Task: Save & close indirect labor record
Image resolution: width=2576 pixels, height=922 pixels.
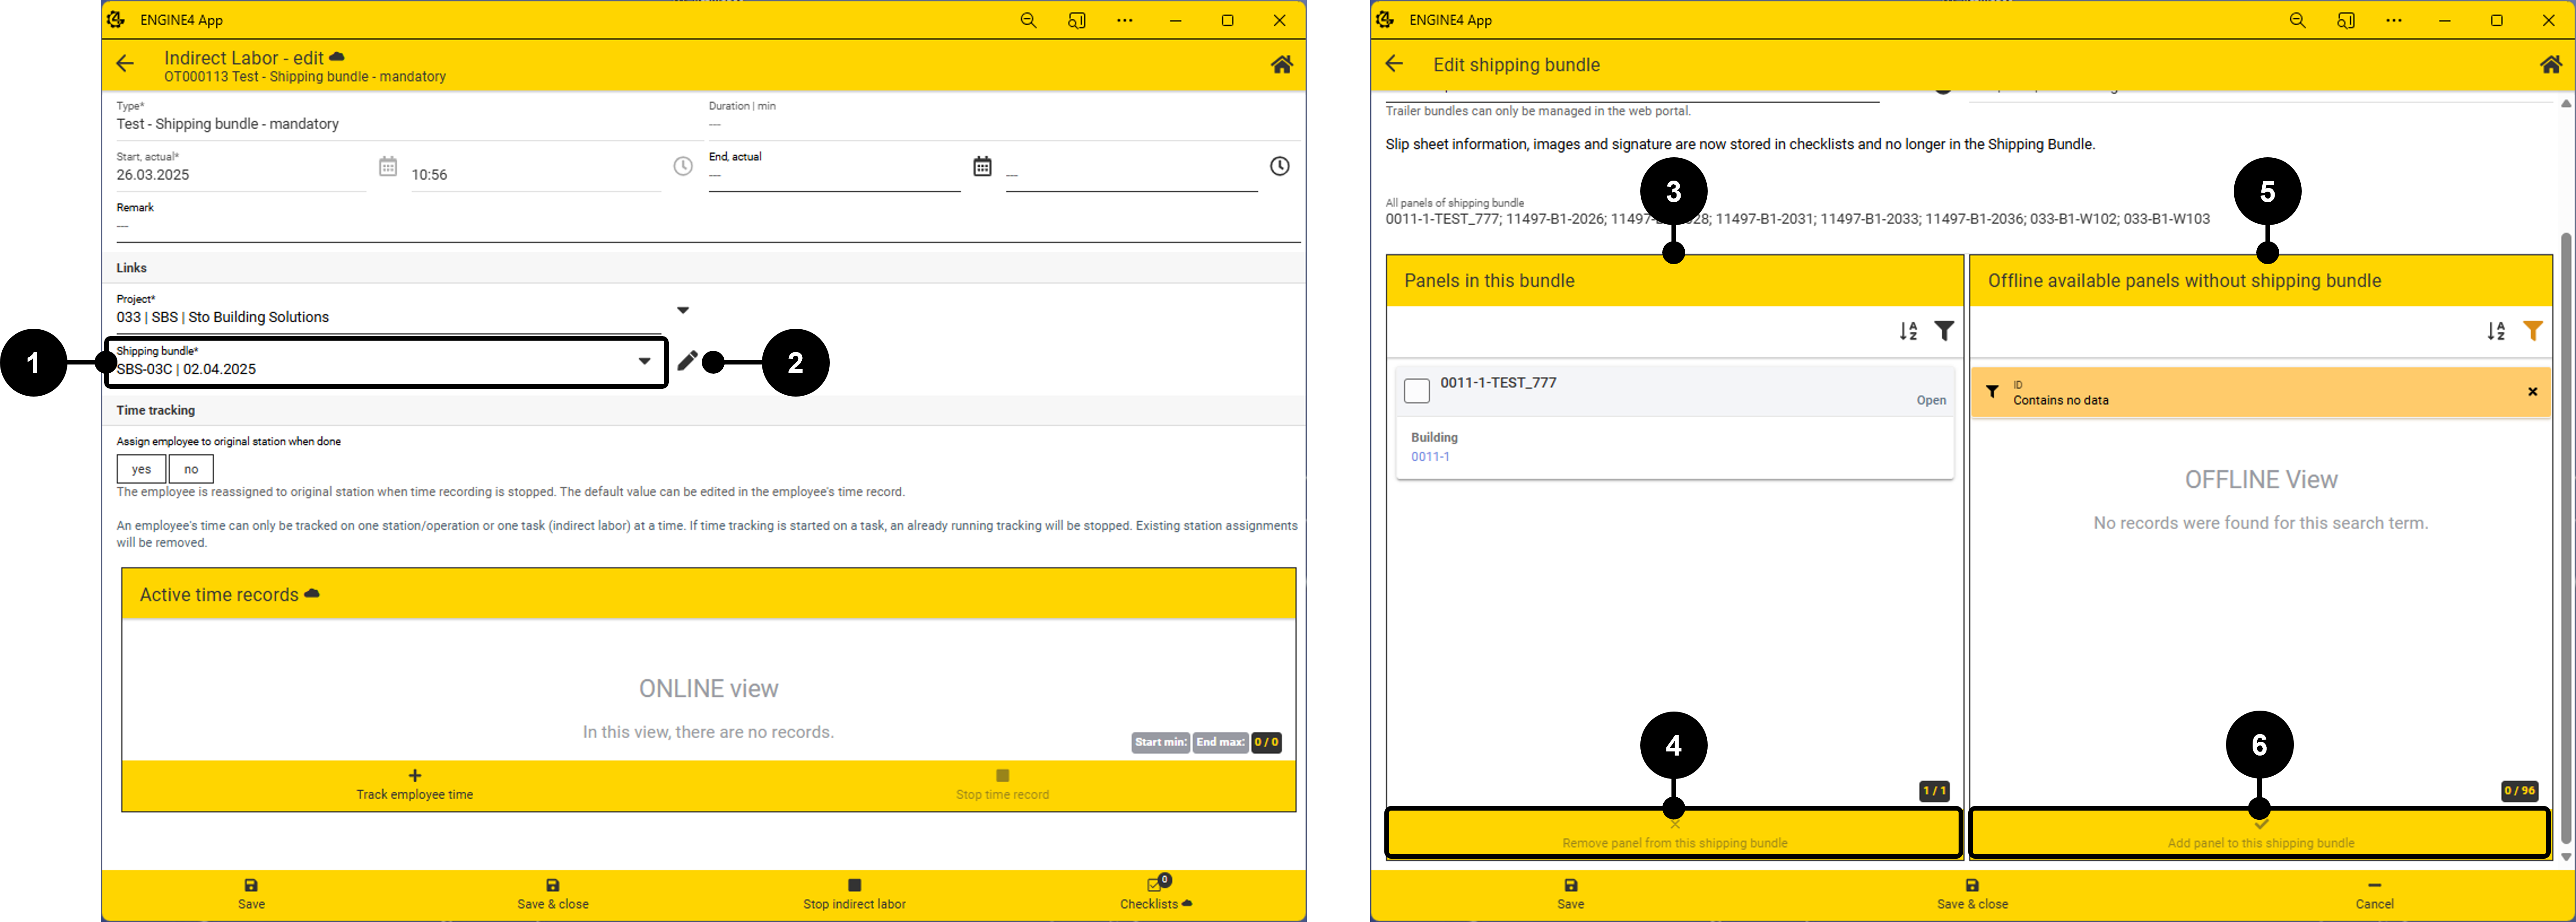Action: point(553,894)
